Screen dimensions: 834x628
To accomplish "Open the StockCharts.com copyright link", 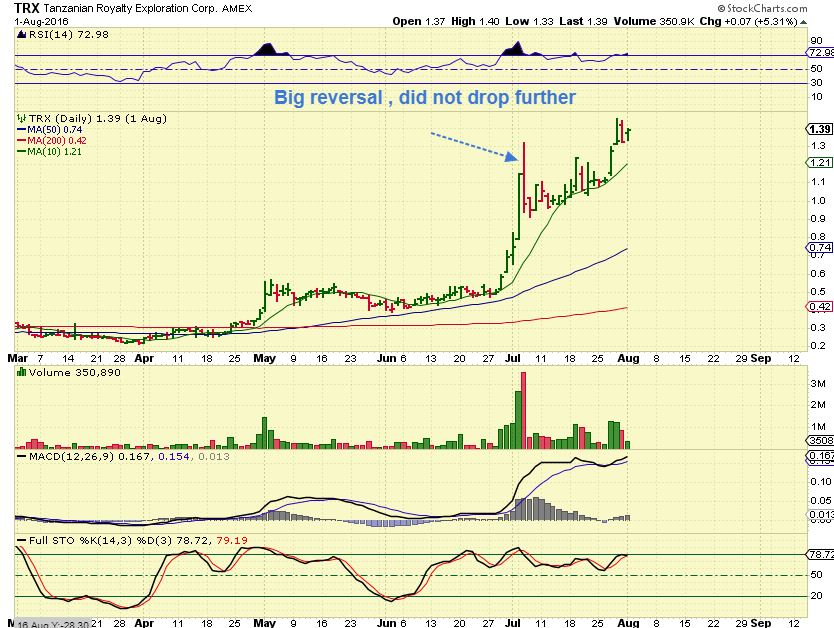I will [762, 8].
